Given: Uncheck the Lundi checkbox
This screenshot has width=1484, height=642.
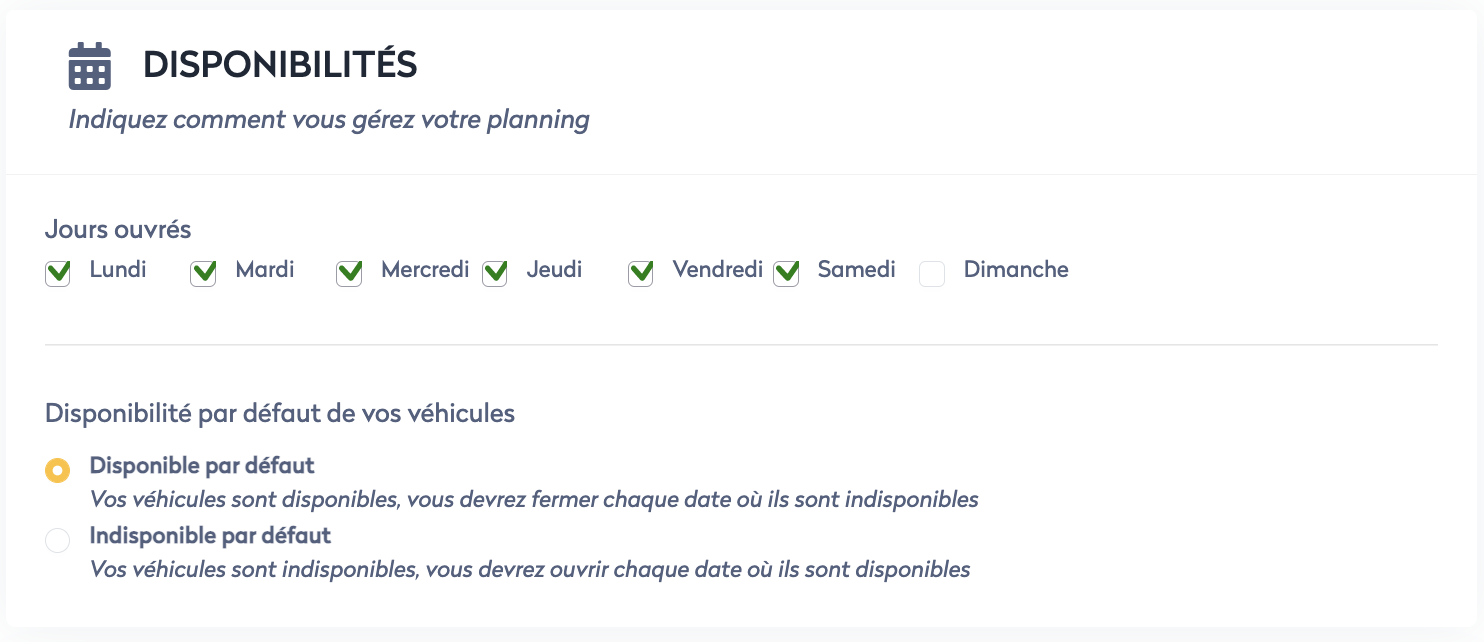Looking at the screenshot, I should [58, 273].
